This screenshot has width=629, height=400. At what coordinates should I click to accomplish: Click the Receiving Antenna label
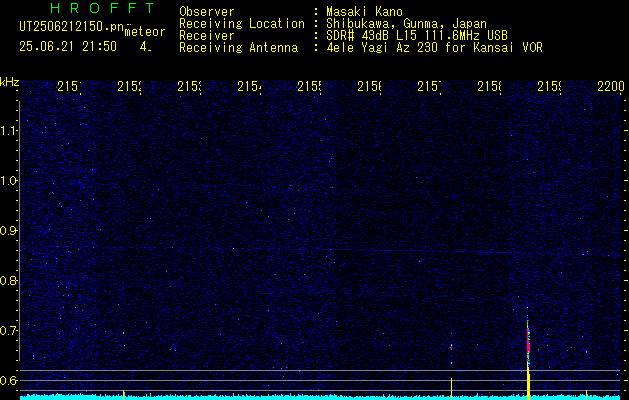(x=239, y=48)
